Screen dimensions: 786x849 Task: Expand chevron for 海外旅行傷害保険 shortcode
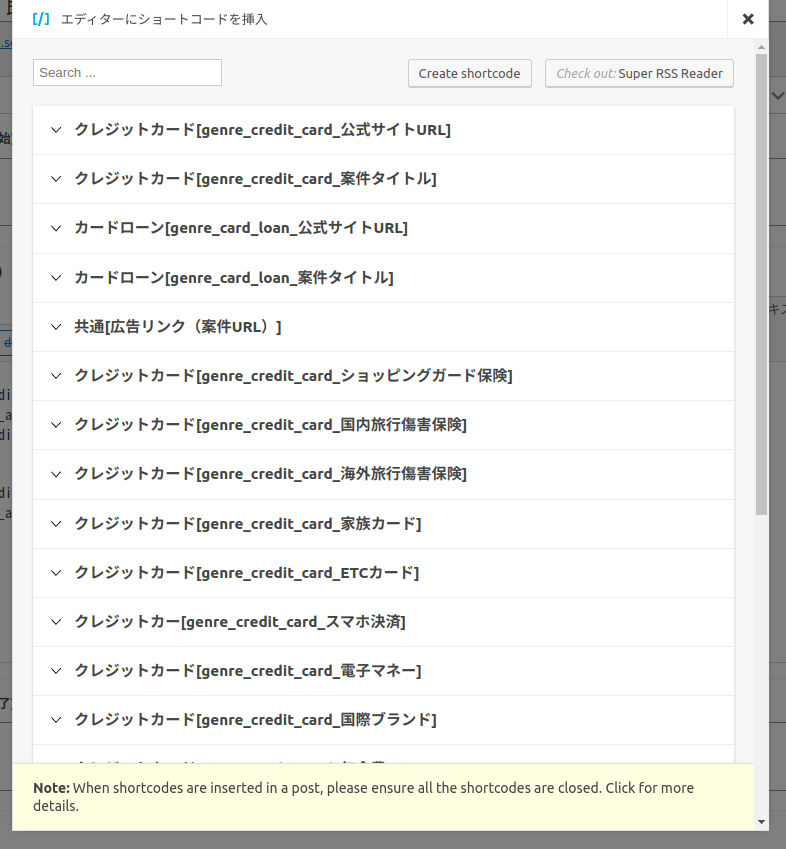(x=56, y=473)
